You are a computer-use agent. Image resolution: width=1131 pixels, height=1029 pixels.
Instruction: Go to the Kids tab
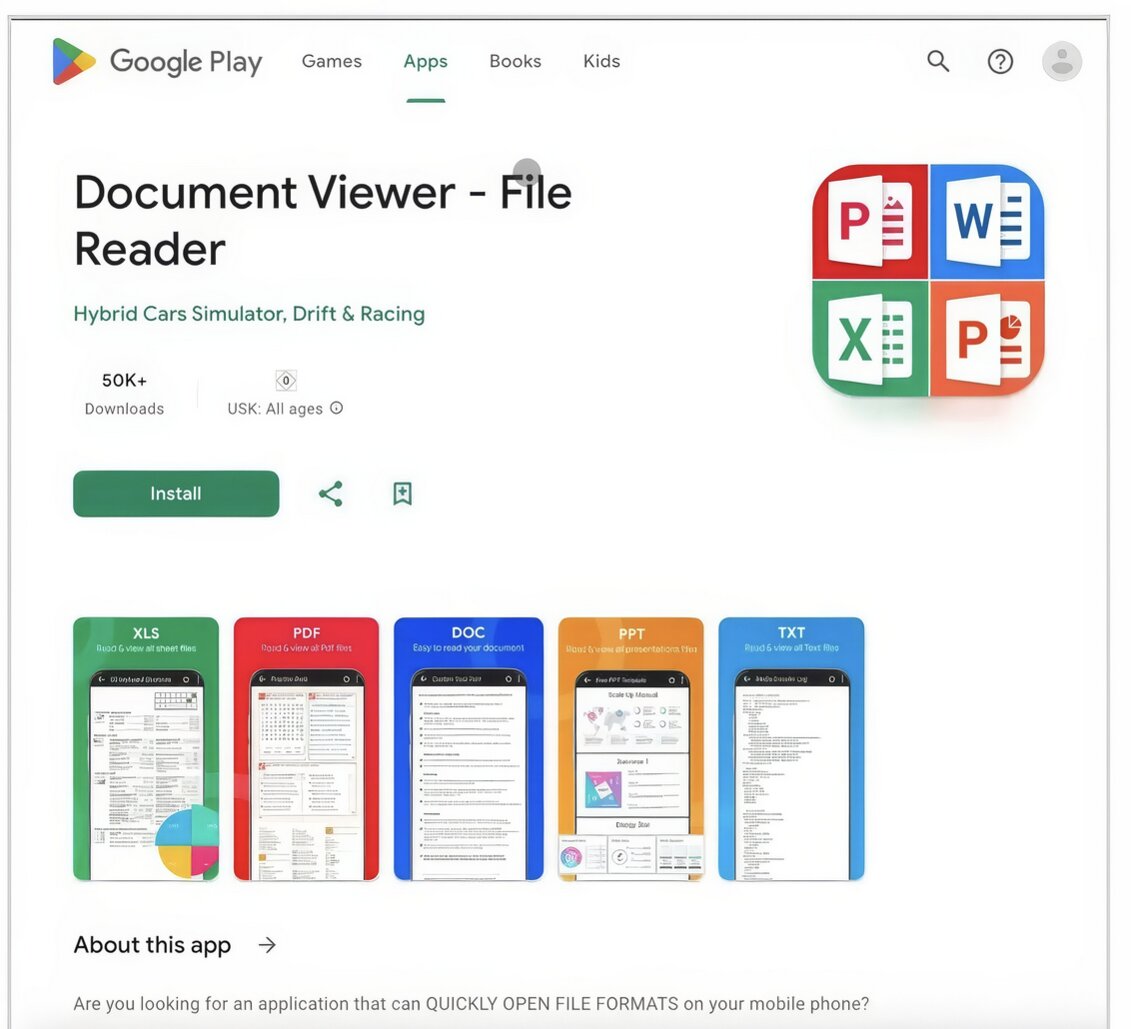601,62
